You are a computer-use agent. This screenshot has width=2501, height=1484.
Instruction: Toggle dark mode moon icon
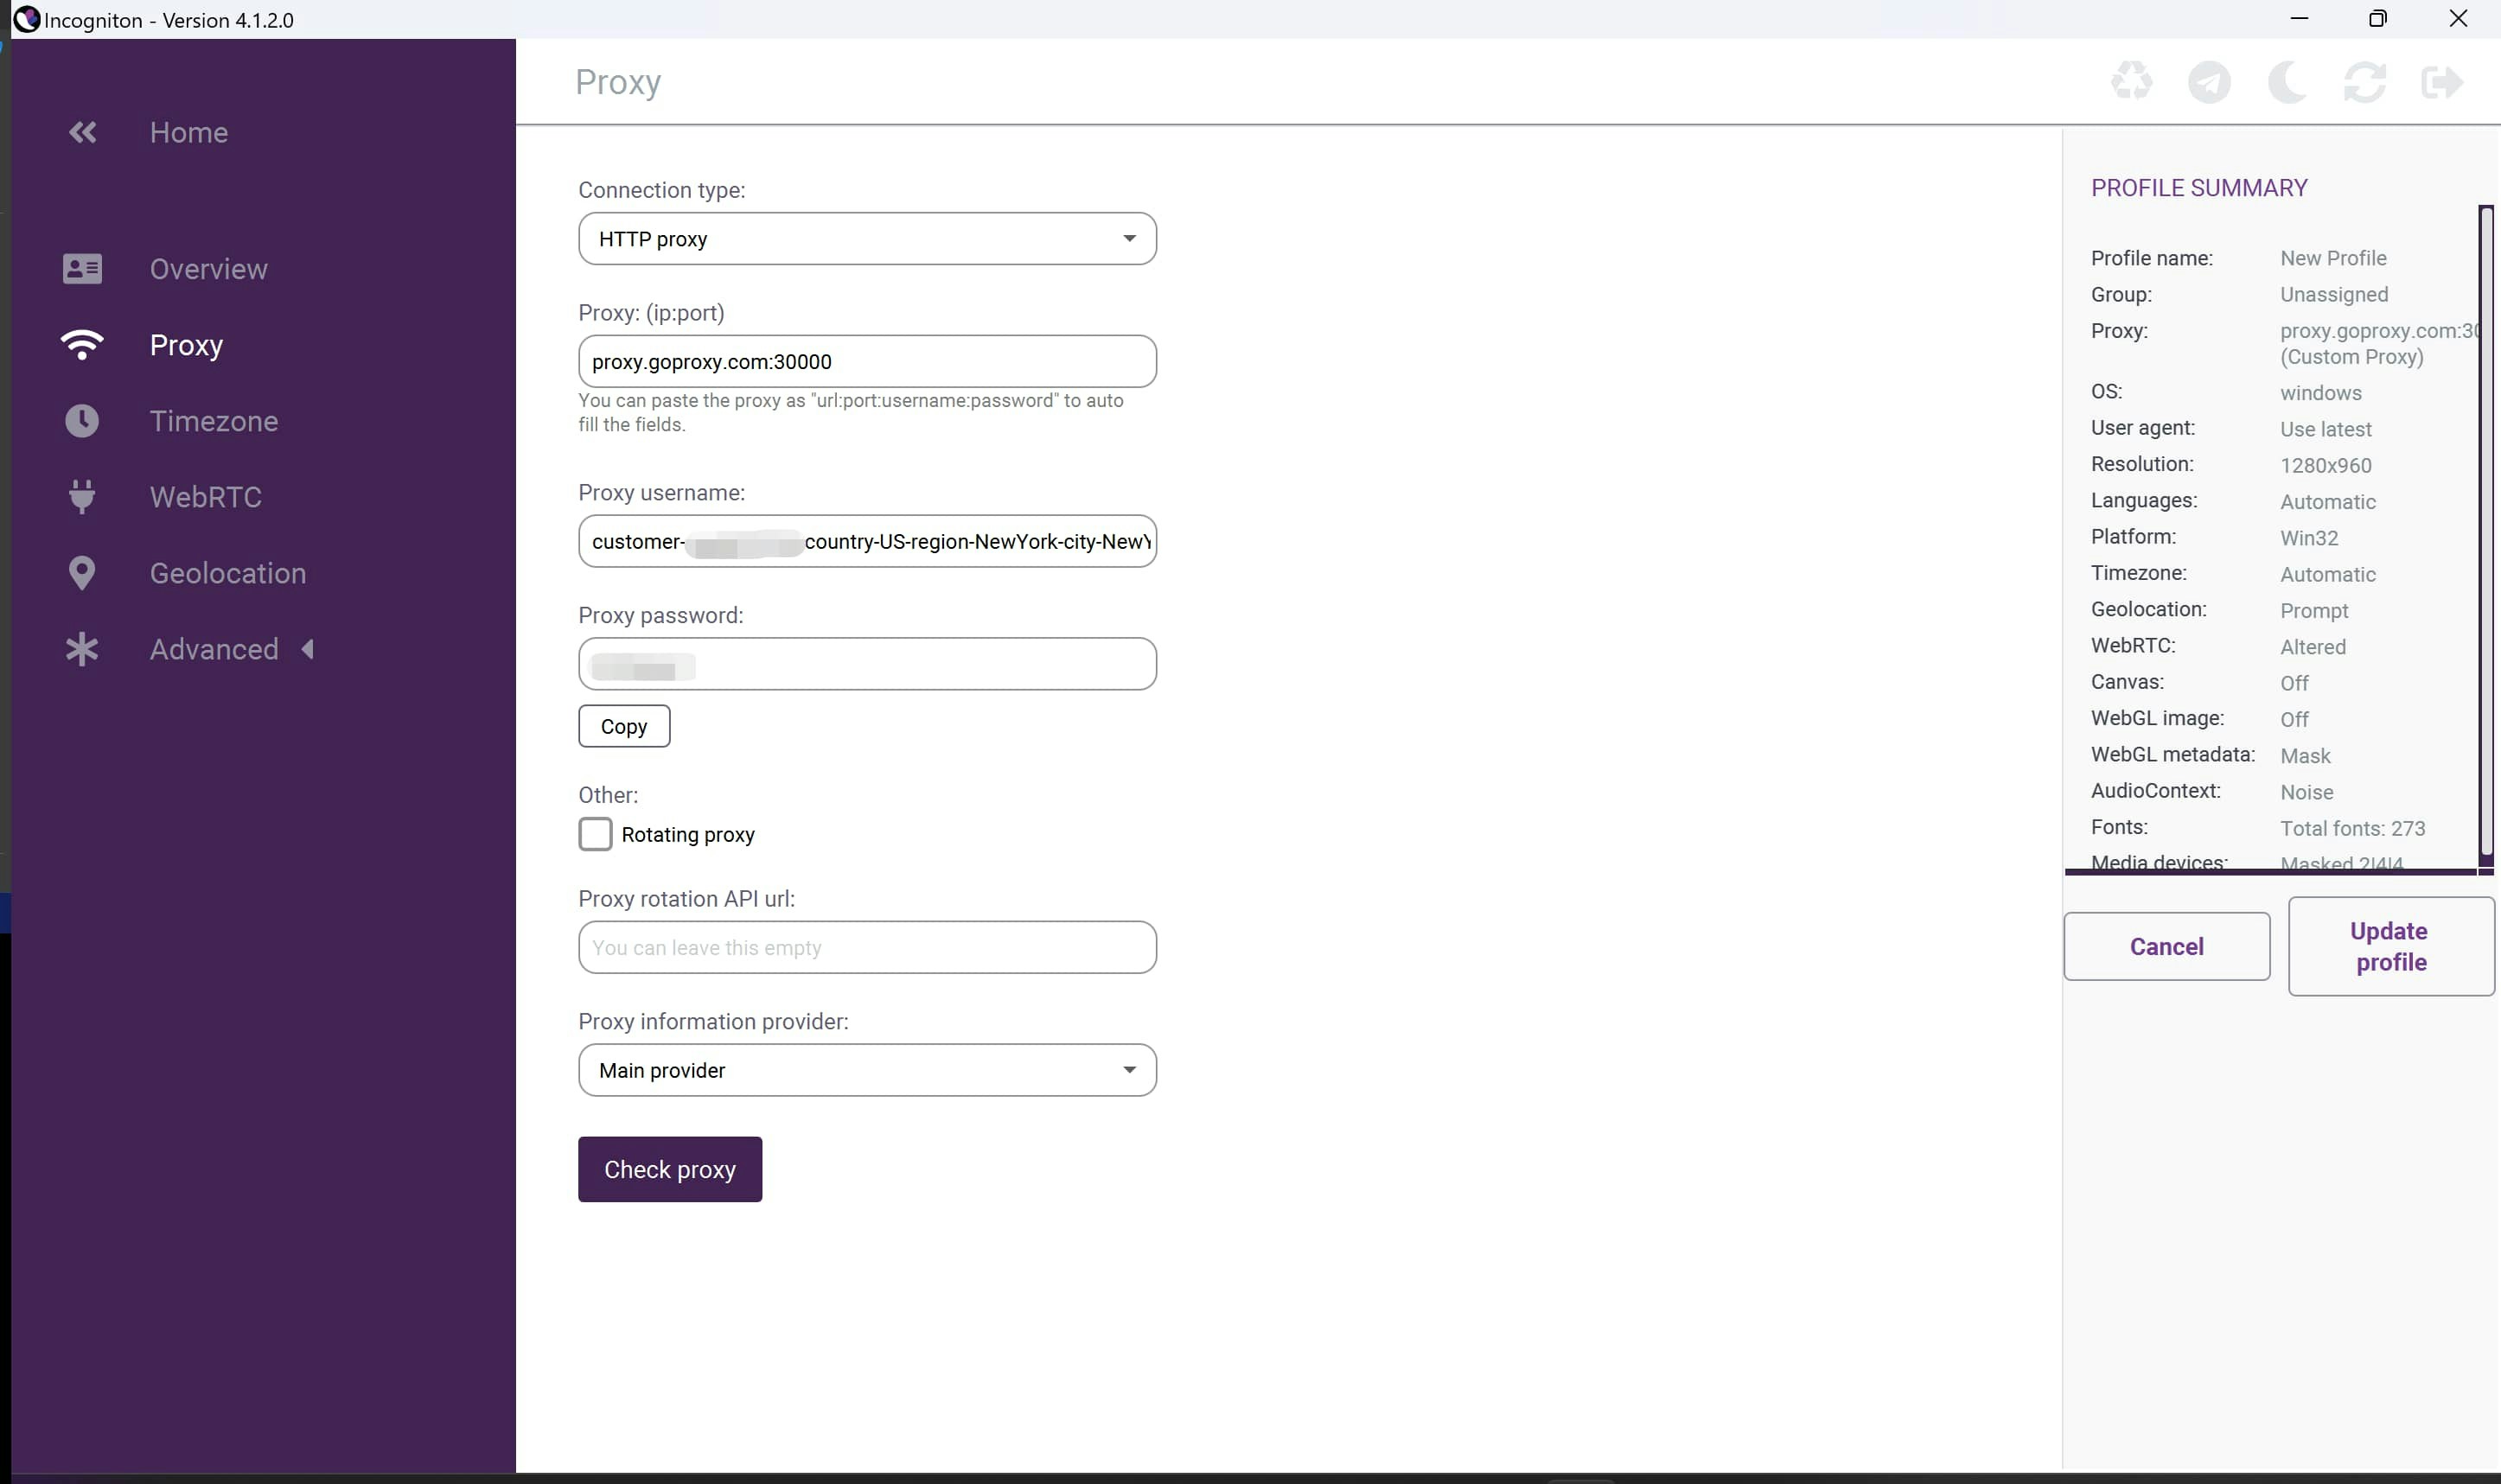(x=2286, y=82)
